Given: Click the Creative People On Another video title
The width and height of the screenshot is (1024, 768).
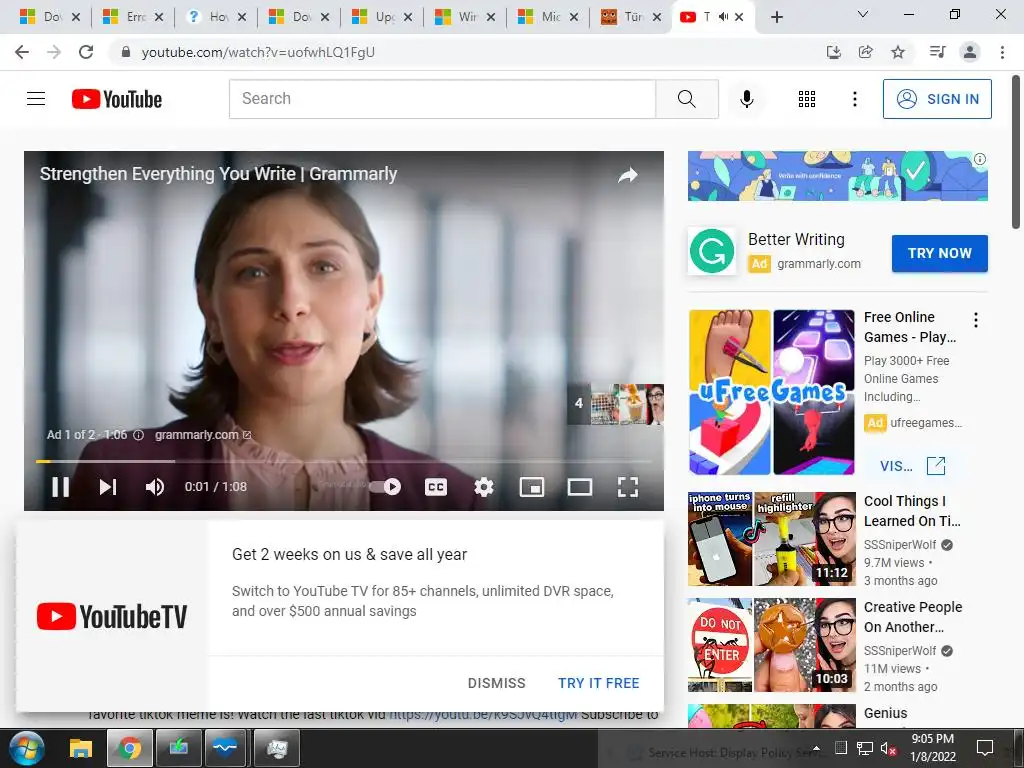Looking at the screenshot, I should (x=912, y=617).
